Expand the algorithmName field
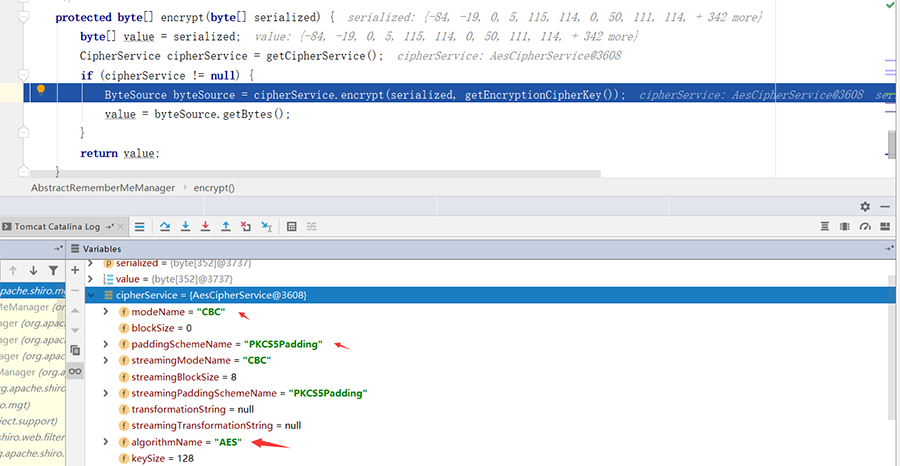The height and width of the screenshot is (466, 900). tap(105, 442)
